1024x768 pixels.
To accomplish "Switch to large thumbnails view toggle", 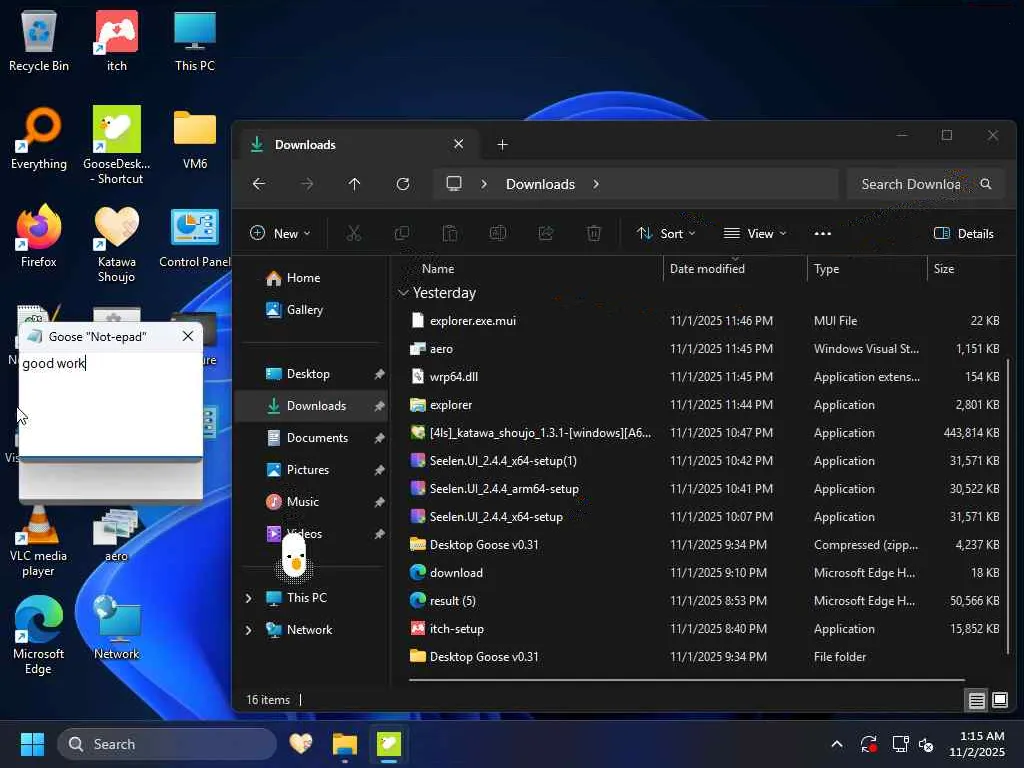I will pyautogui.click(x=999, y=700).
